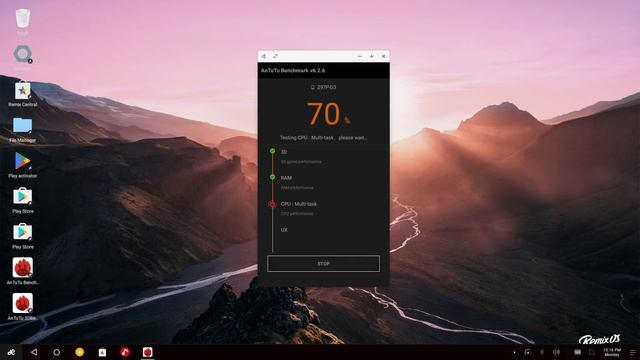Select the 'CPU : Multi-task' test label
Image resolution: width=640 pixels, height=360 pixels.
pyautogui.click(x=299, y=204)
